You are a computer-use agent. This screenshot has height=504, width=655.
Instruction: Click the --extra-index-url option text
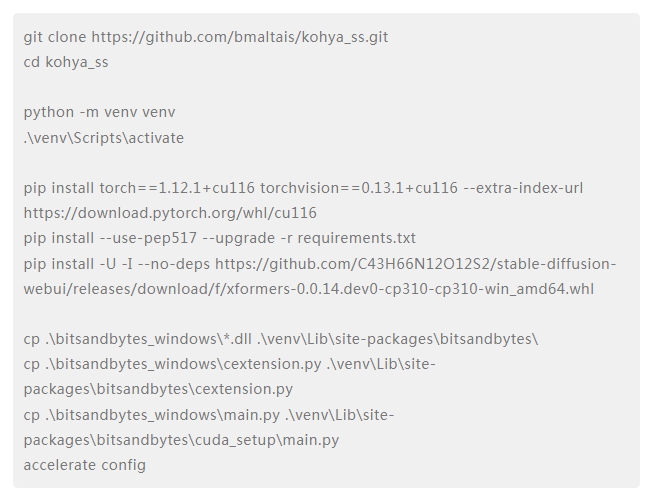tap(523, 188)
